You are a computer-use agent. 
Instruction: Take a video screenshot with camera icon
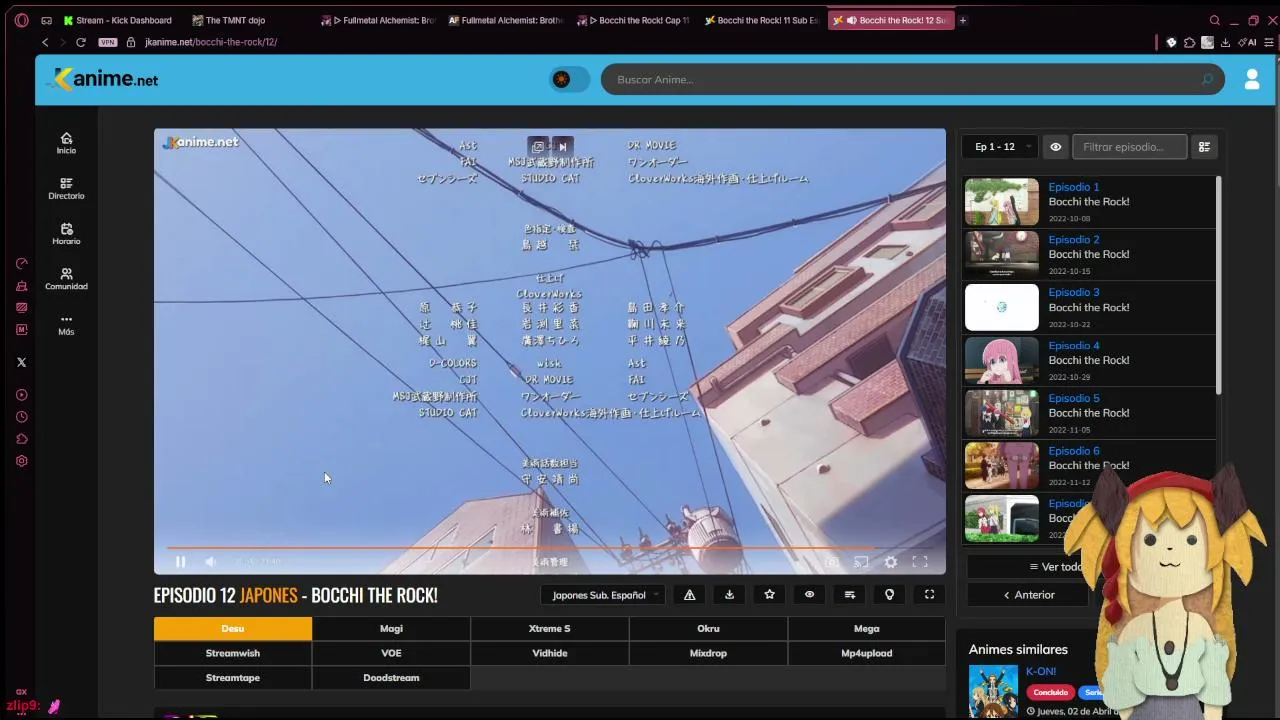pos(831,562)
